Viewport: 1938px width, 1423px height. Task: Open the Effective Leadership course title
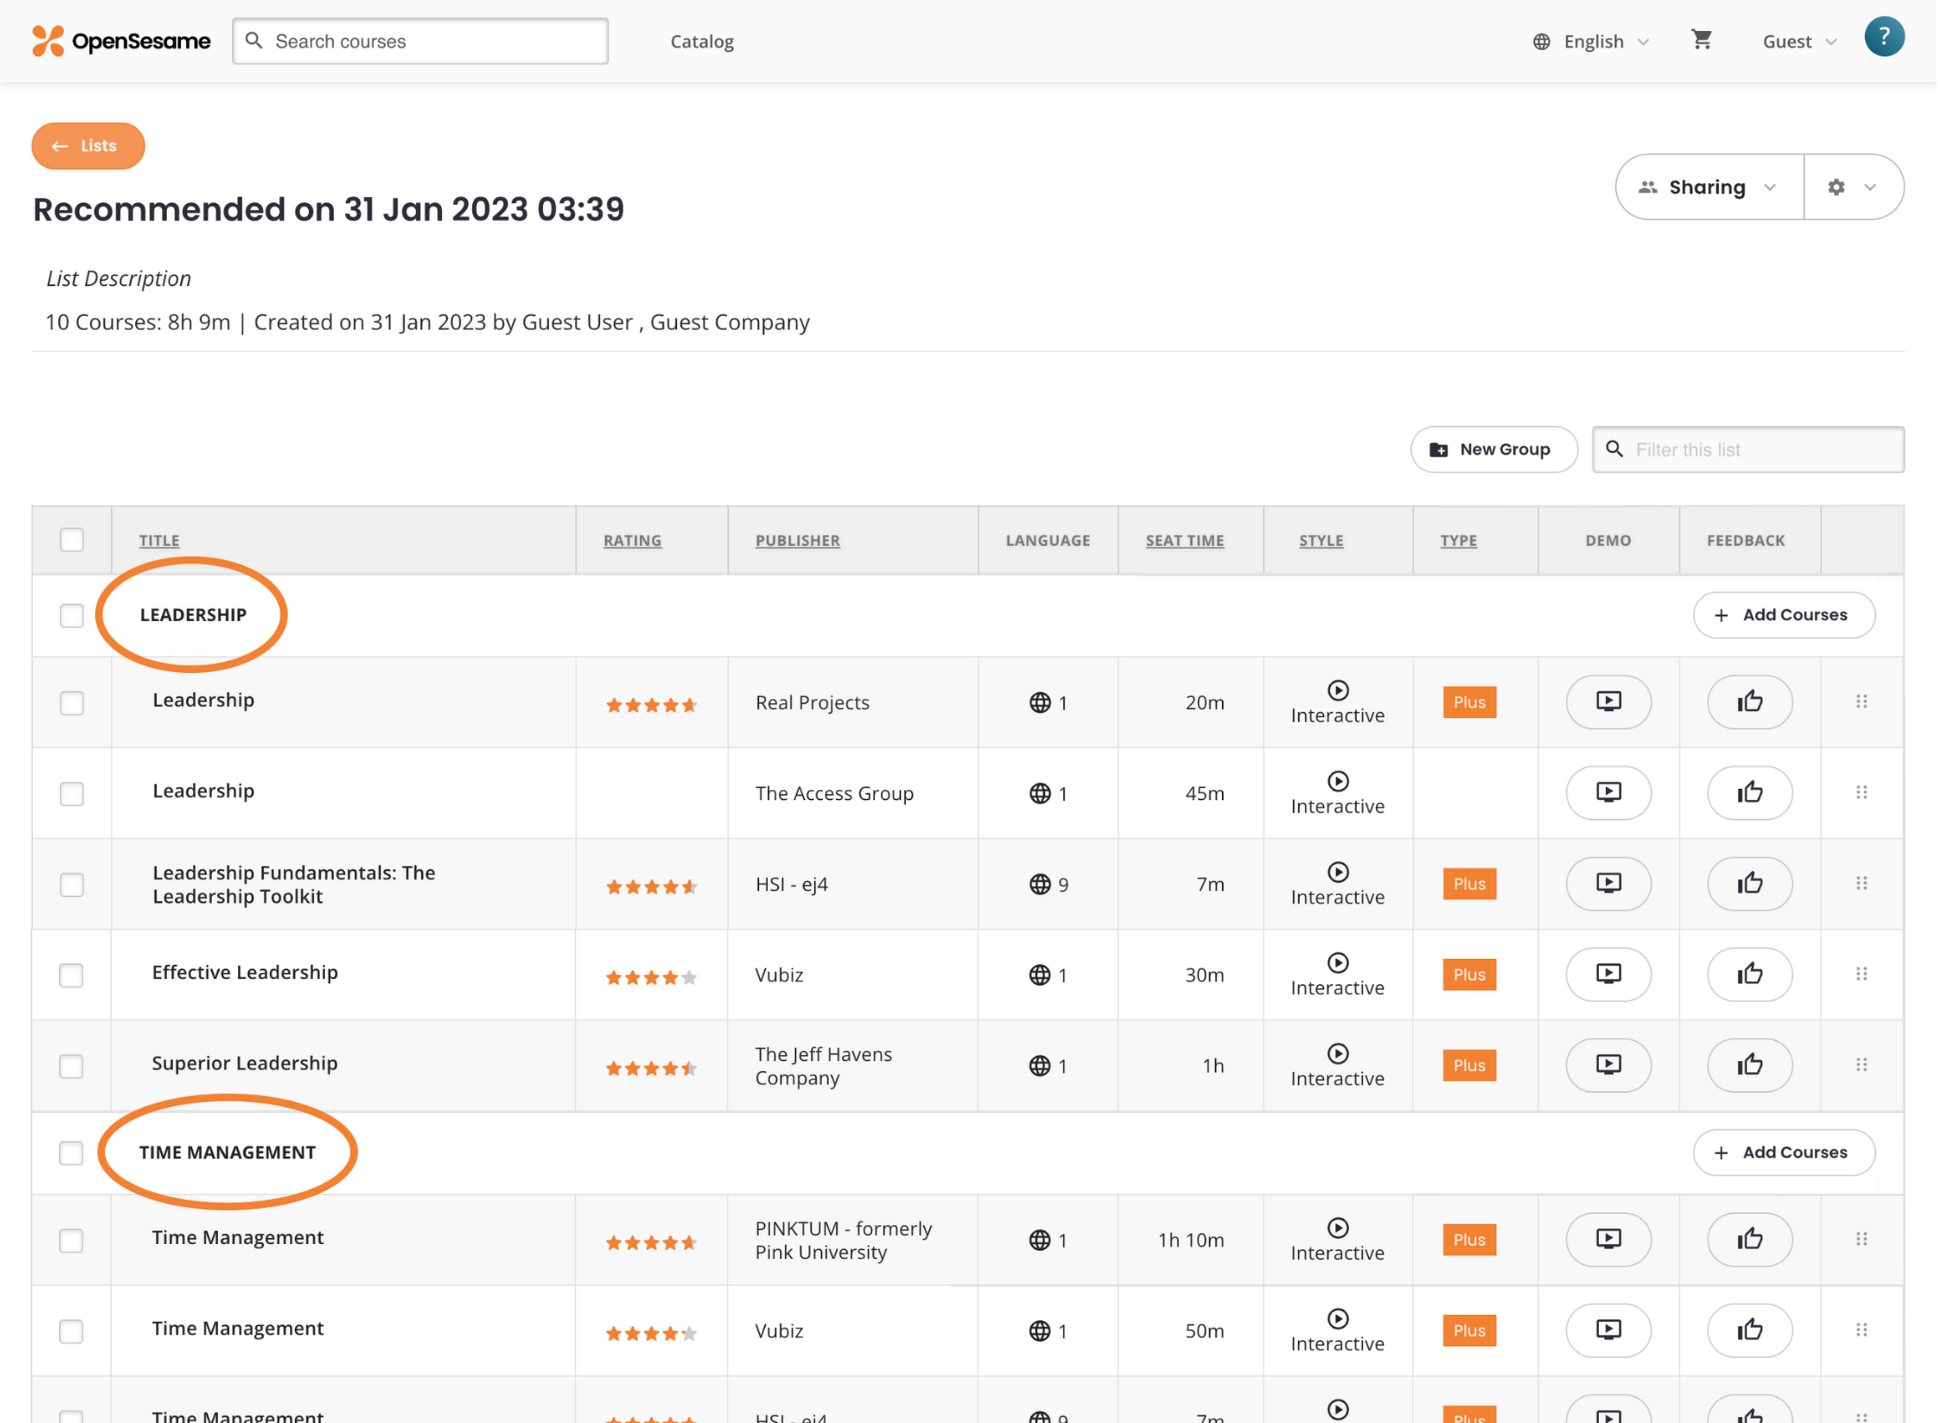245,972
